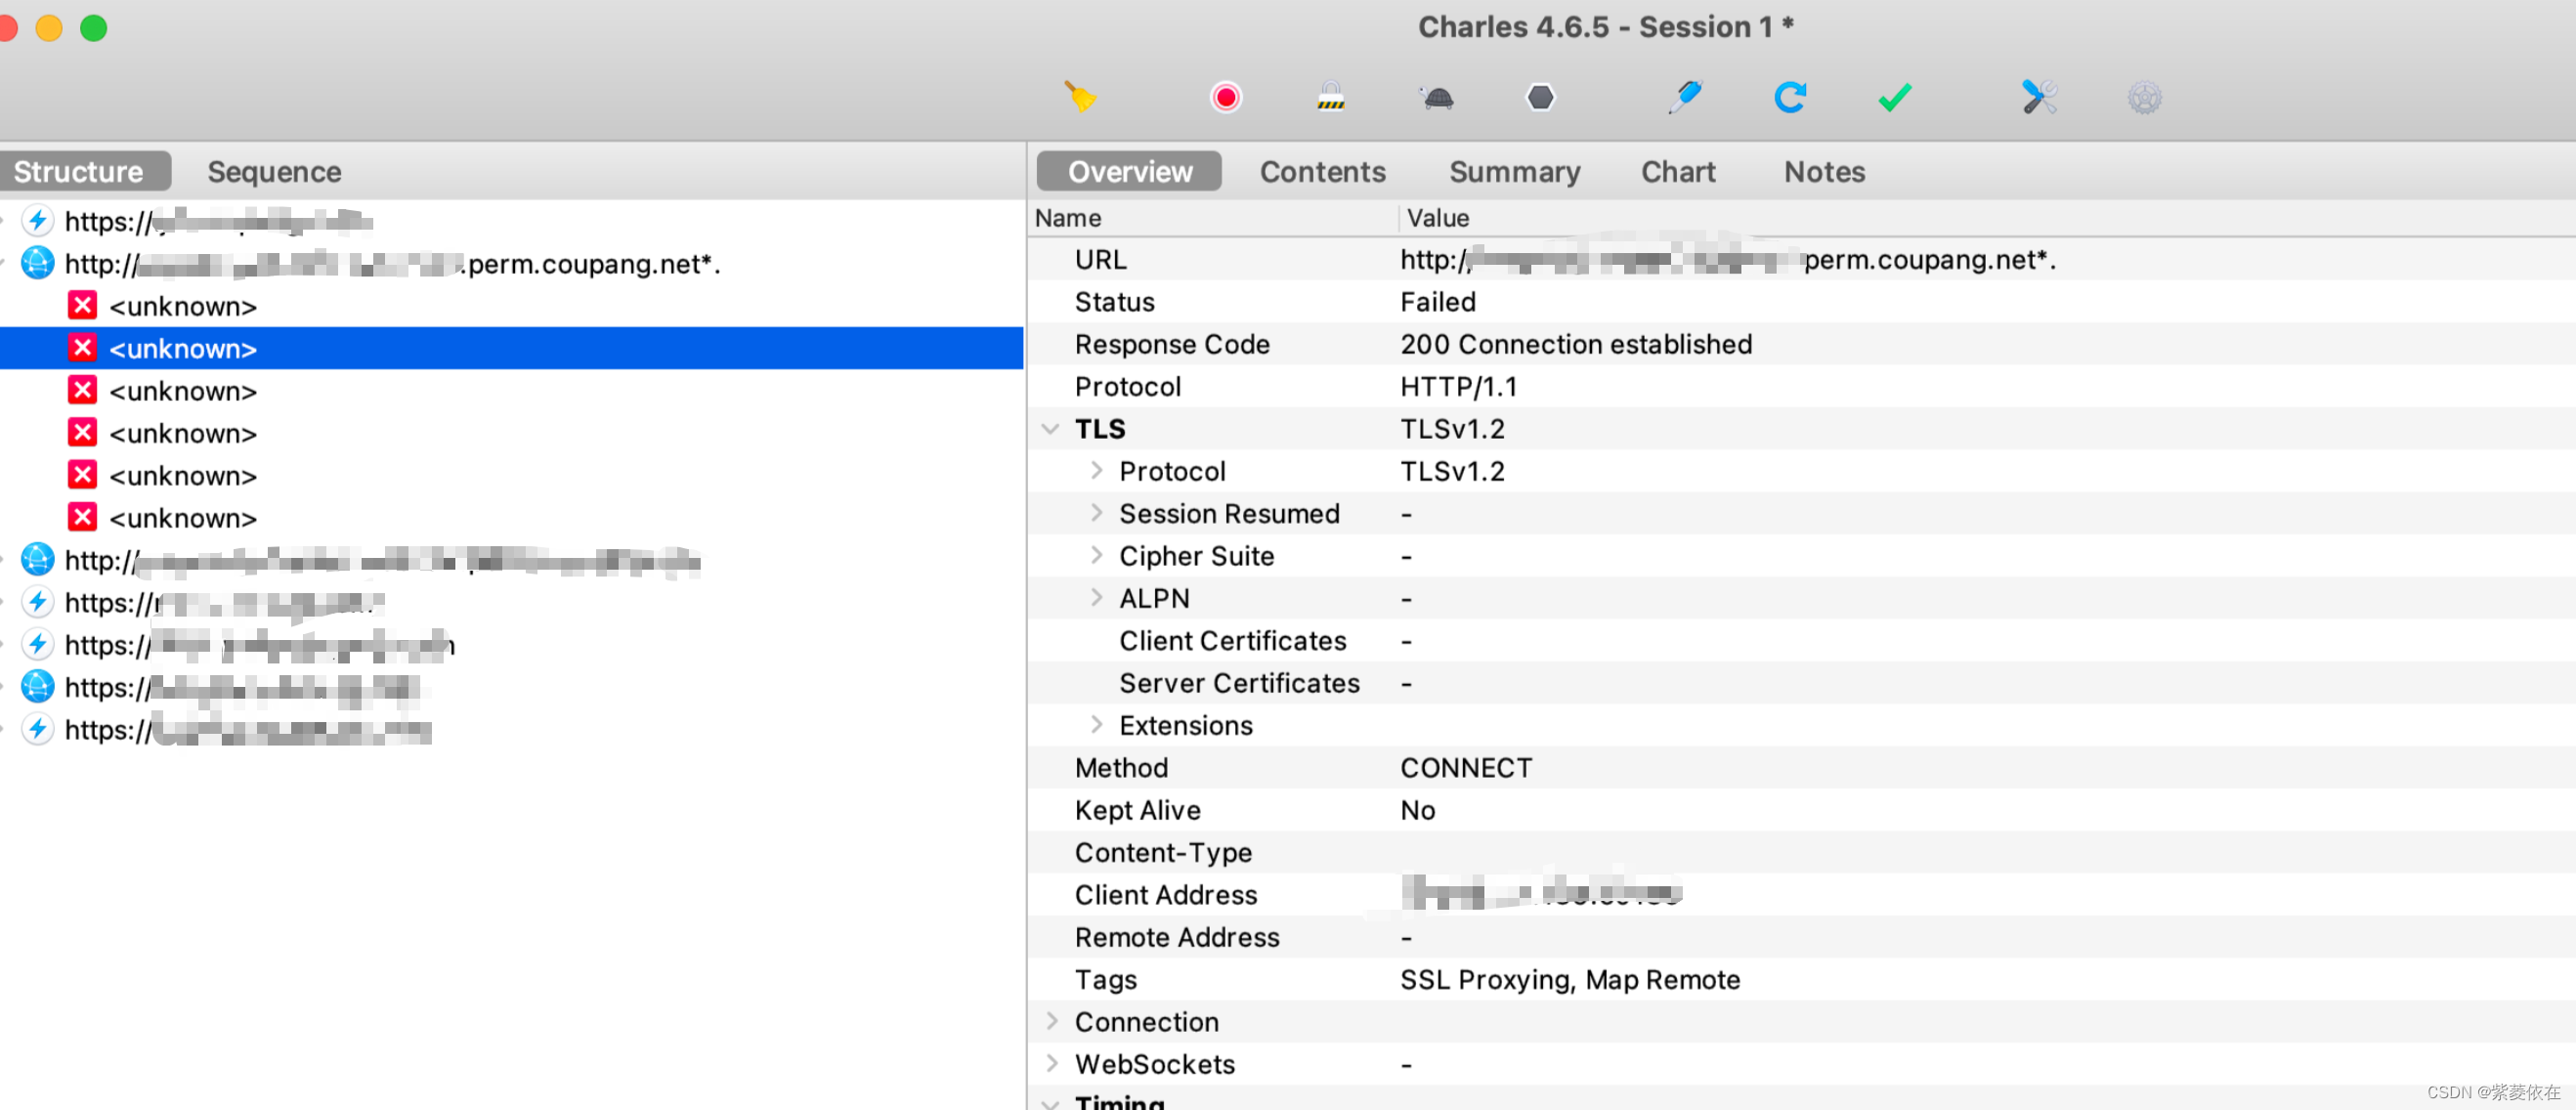Expand the Extensions row
The height and width of the screenshot is (1110, 2576).
pyautogui.click(x=1096, y=724)
